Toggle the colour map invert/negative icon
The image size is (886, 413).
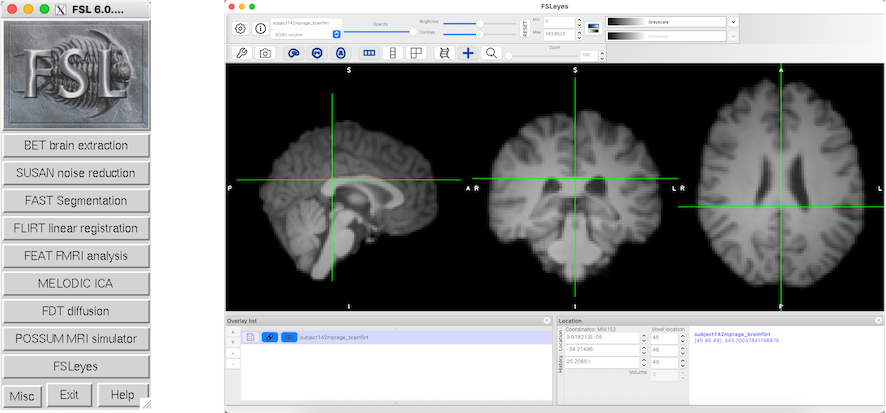pos(593,28)
